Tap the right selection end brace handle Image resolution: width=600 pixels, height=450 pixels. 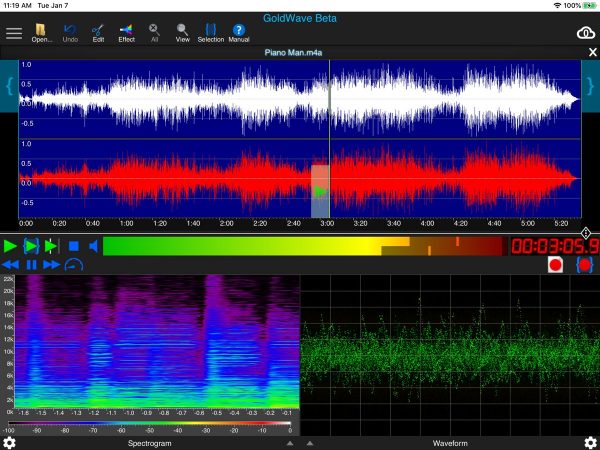591,86
